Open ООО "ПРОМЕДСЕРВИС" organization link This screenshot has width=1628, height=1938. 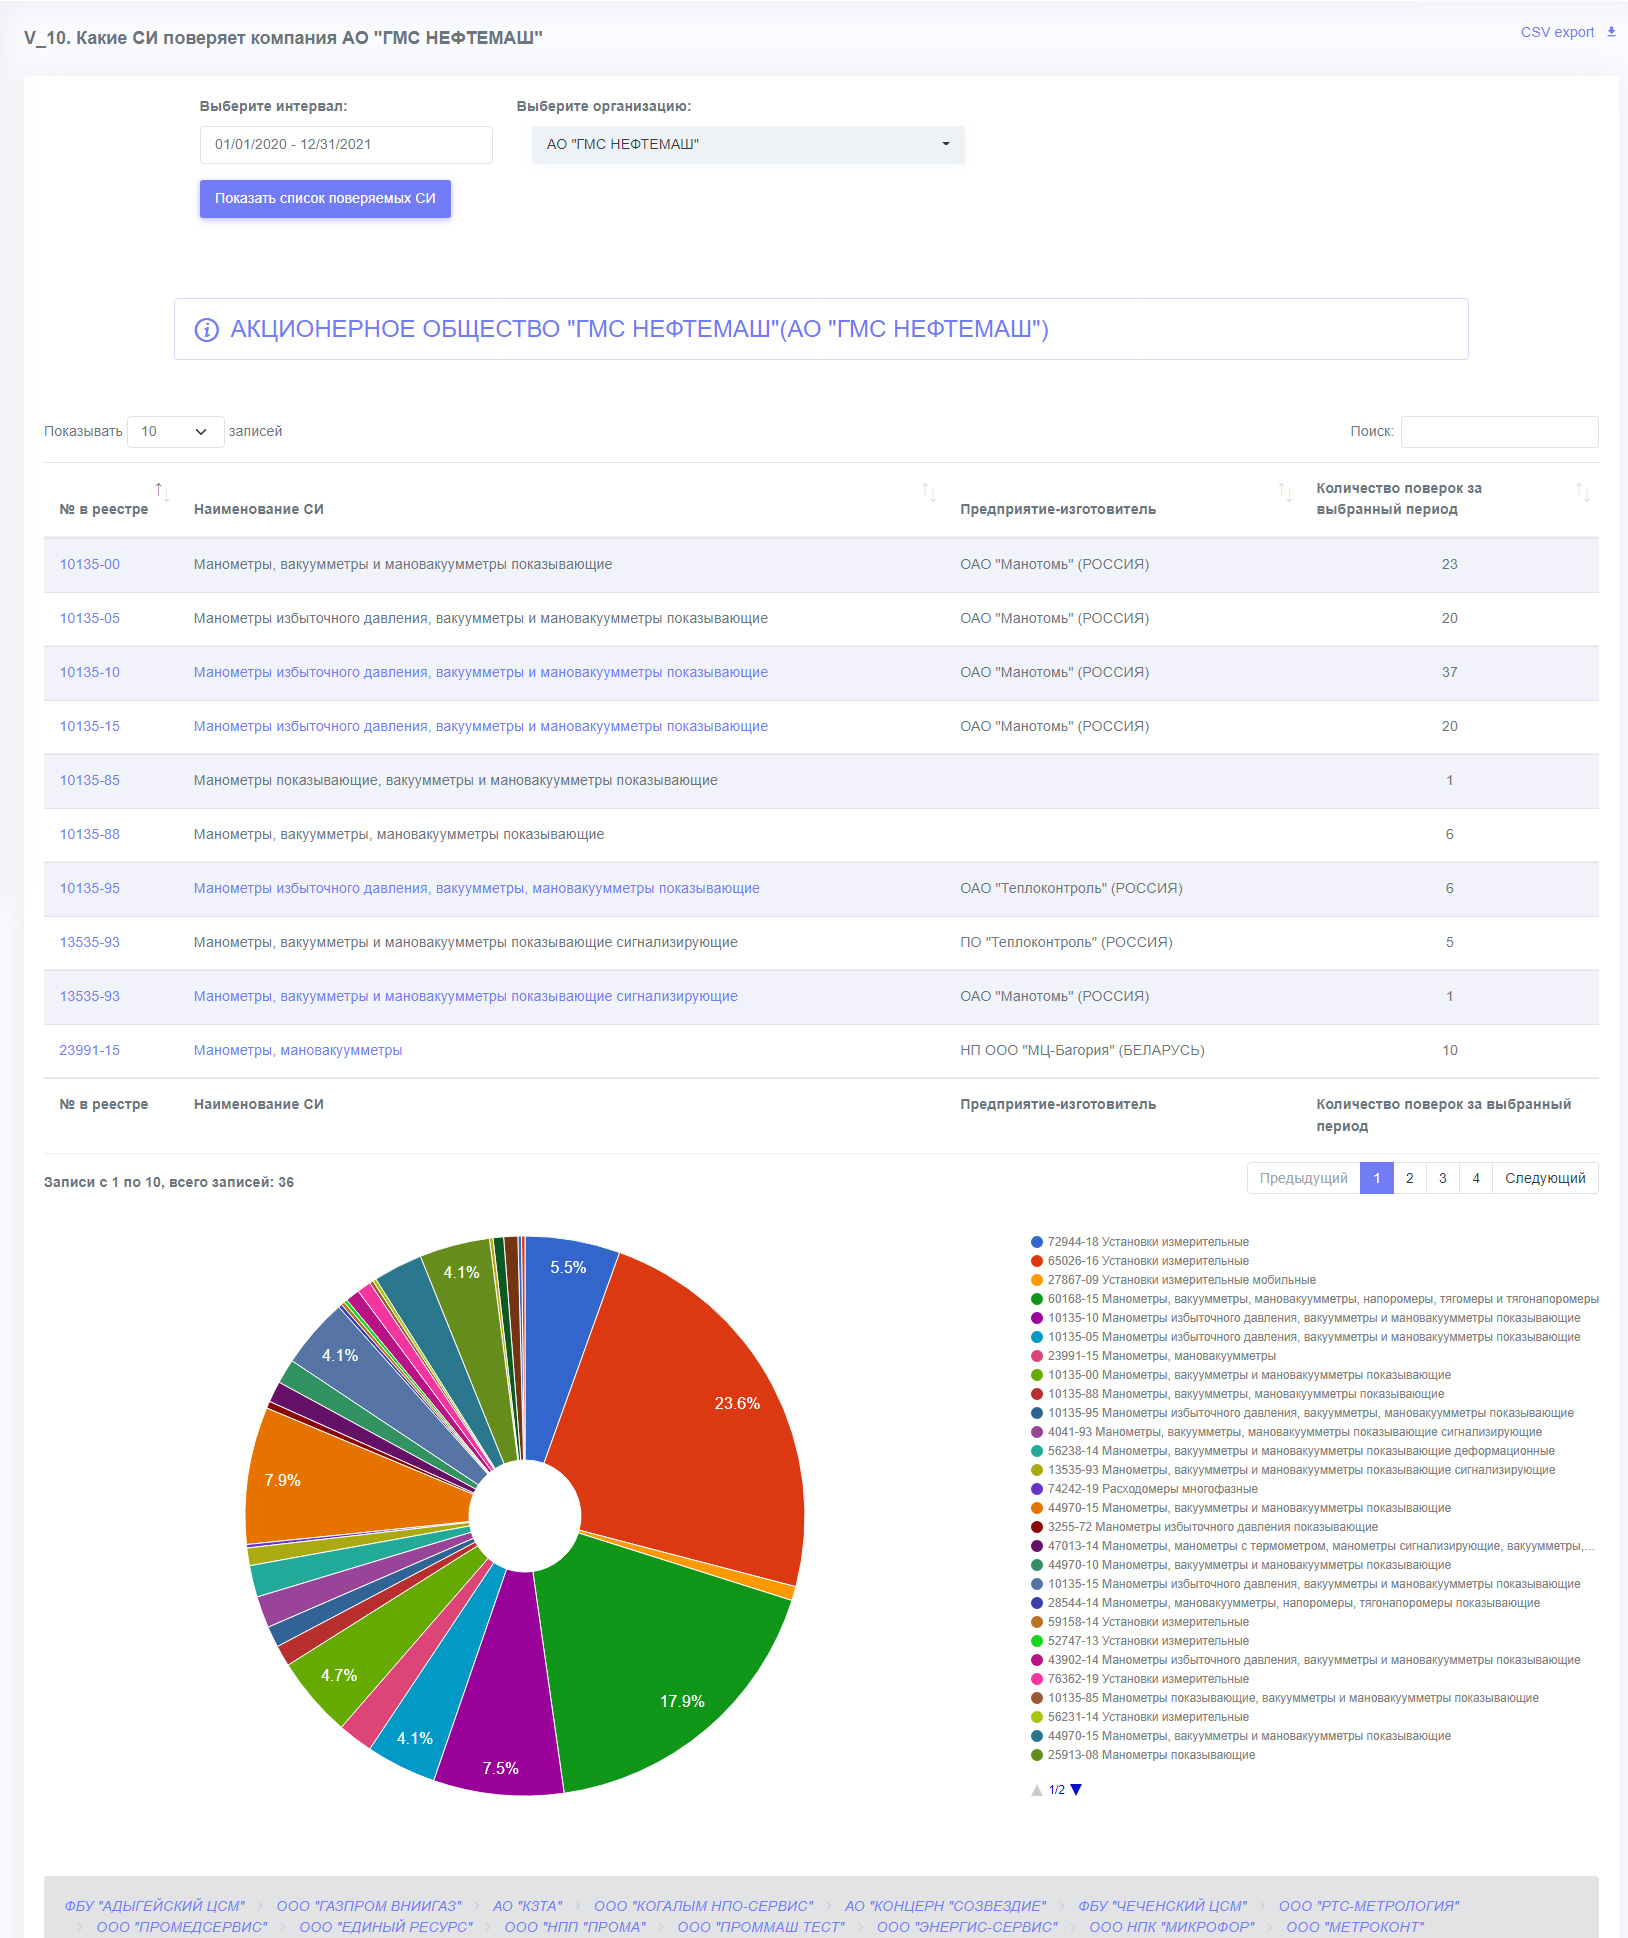[182, 1927]
